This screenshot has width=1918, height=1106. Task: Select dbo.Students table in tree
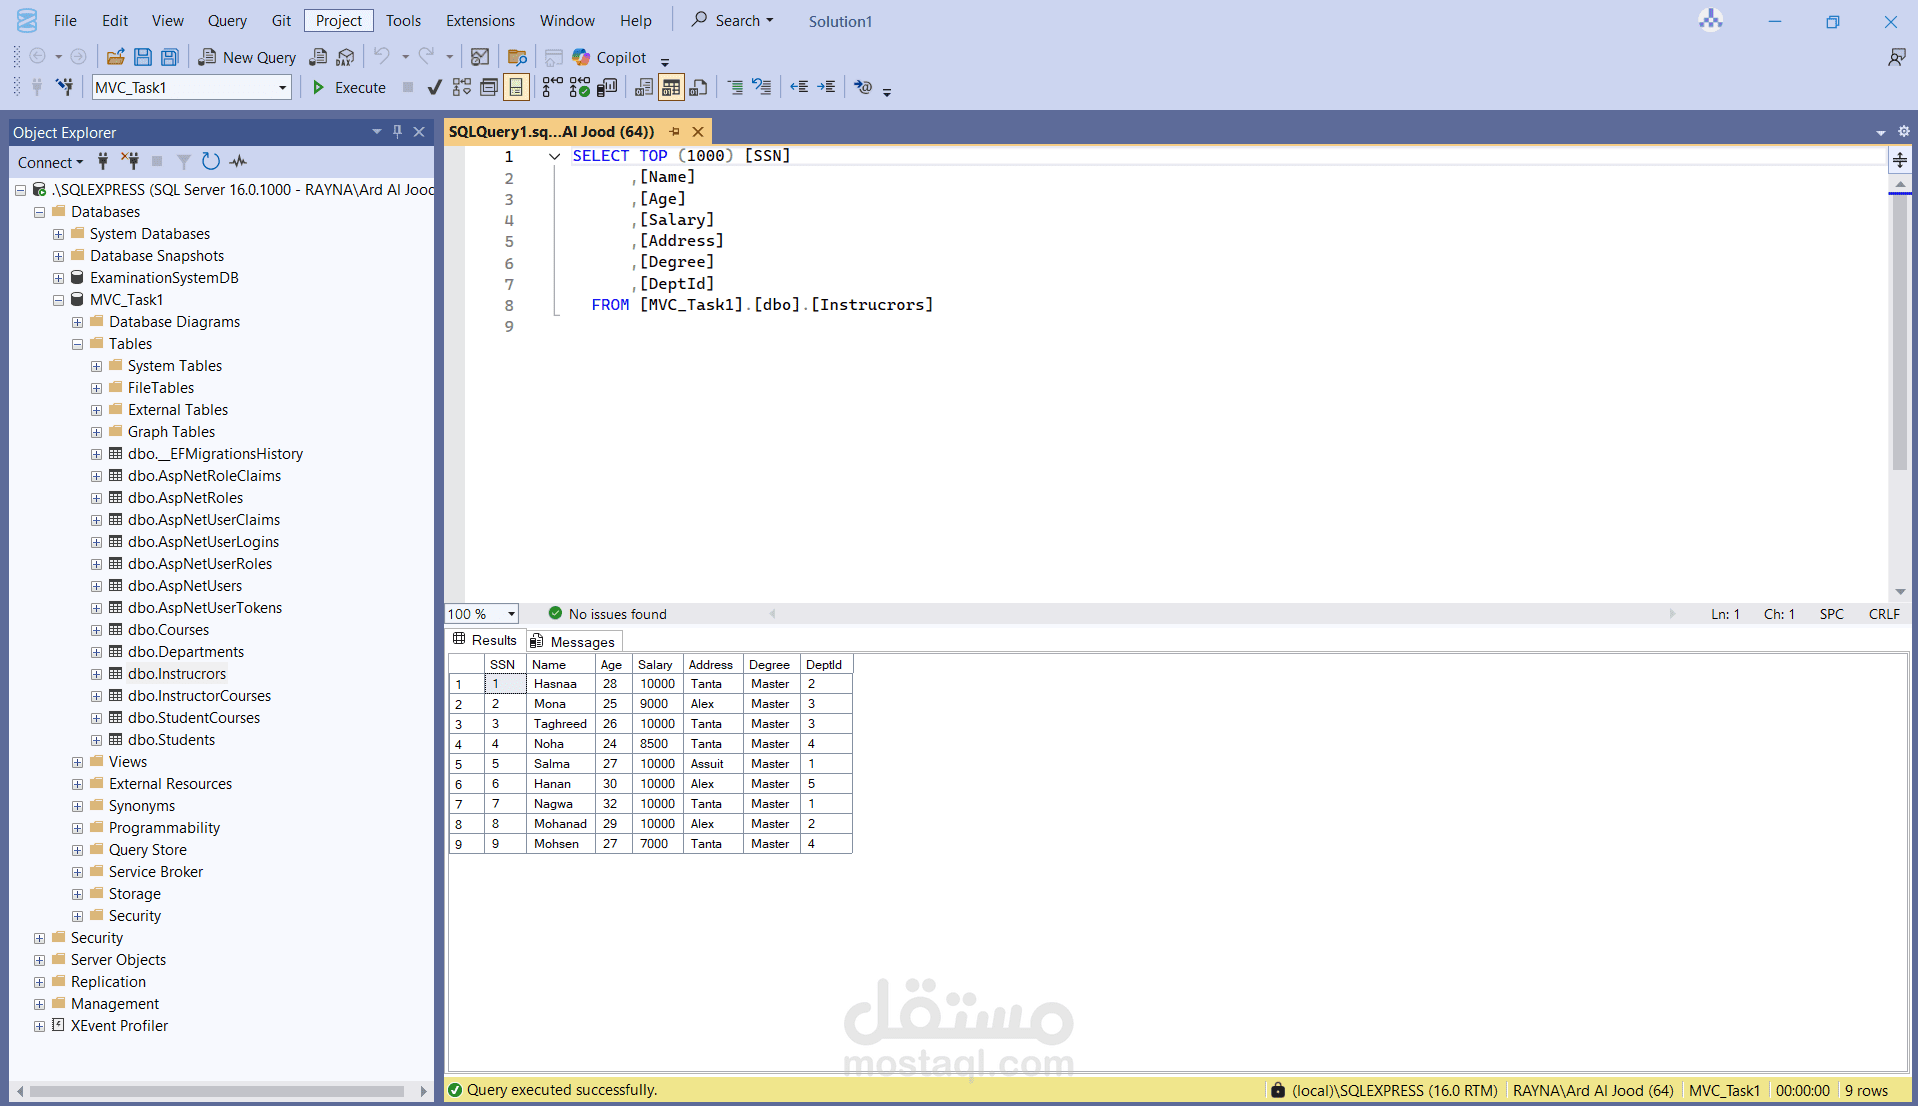pyautogui.click(x=171, y=740)
